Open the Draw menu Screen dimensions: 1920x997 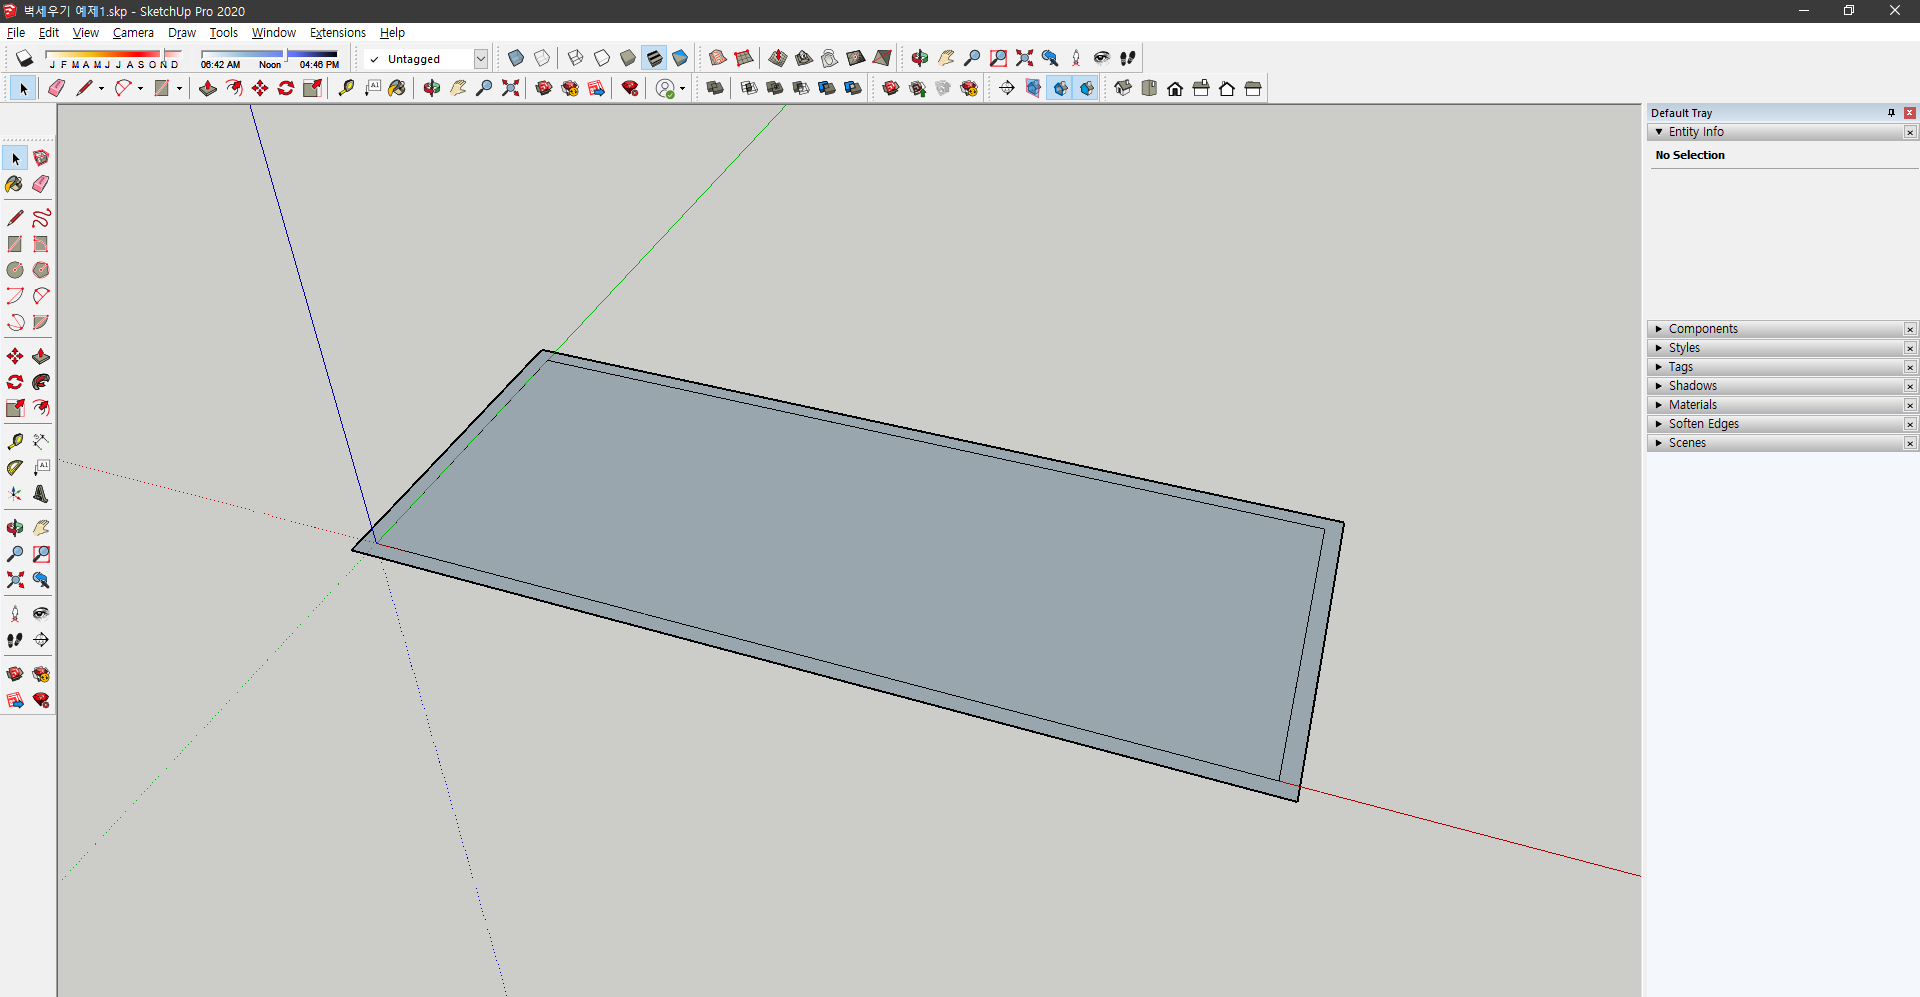(x=182, y=33)
